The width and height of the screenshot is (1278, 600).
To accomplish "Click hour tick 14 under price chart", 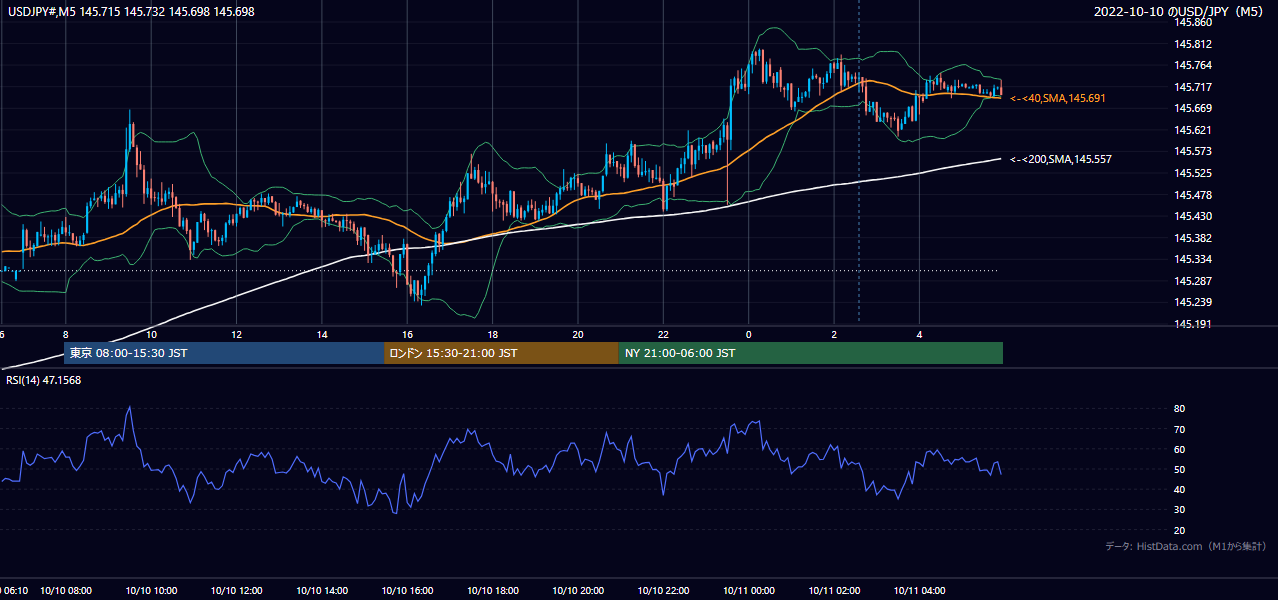I will coord(322,335).
